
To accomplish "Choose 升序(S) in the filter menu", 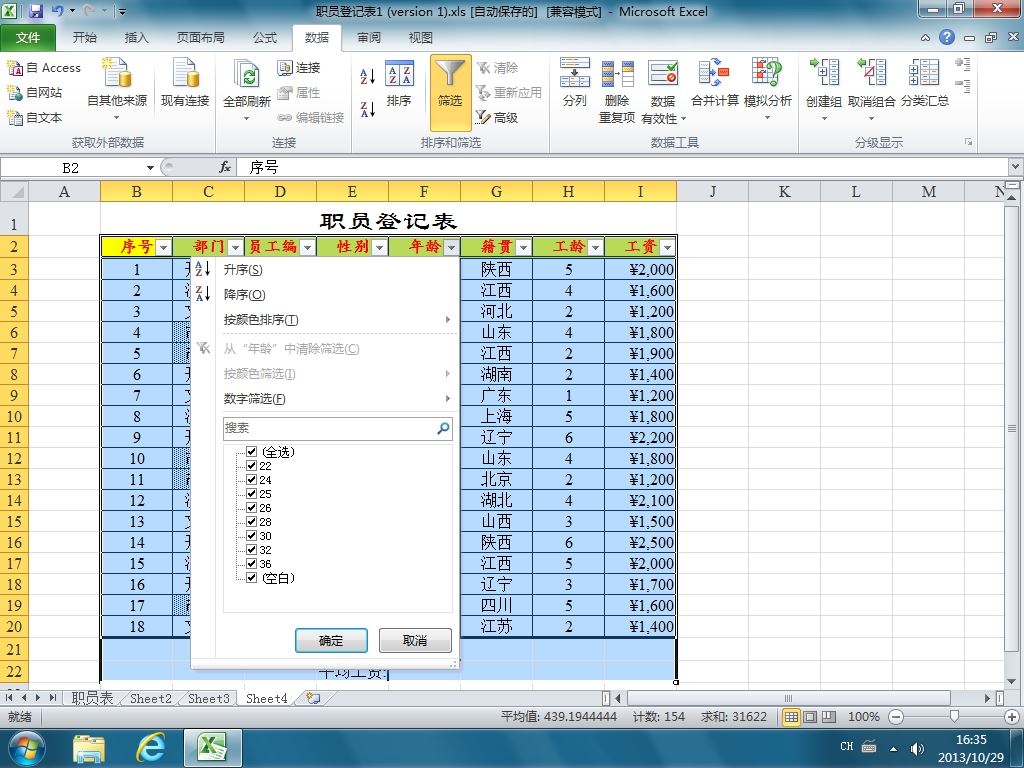I will coord(243,270).
